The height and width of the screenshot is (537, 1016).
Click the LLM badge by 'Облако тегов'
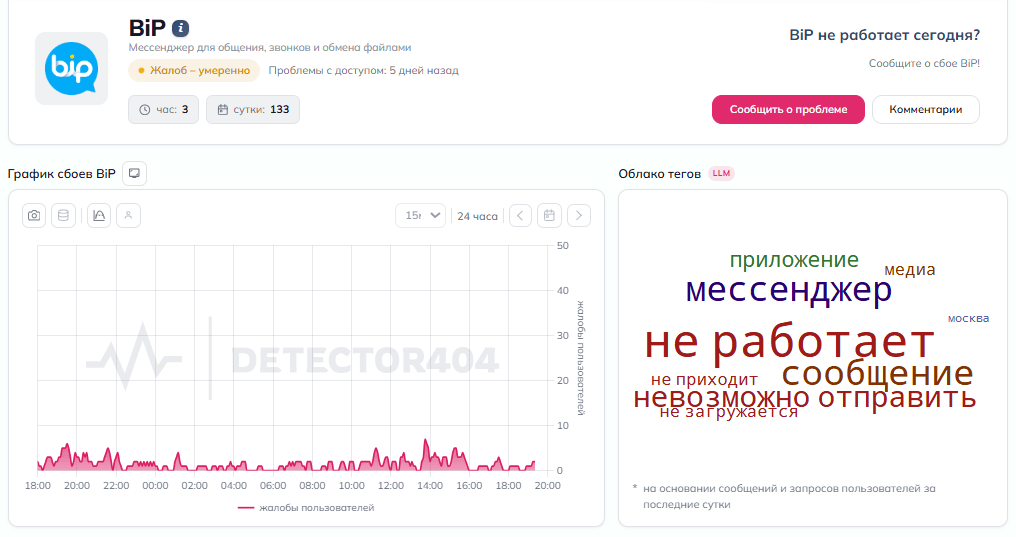tap(721, 174)
